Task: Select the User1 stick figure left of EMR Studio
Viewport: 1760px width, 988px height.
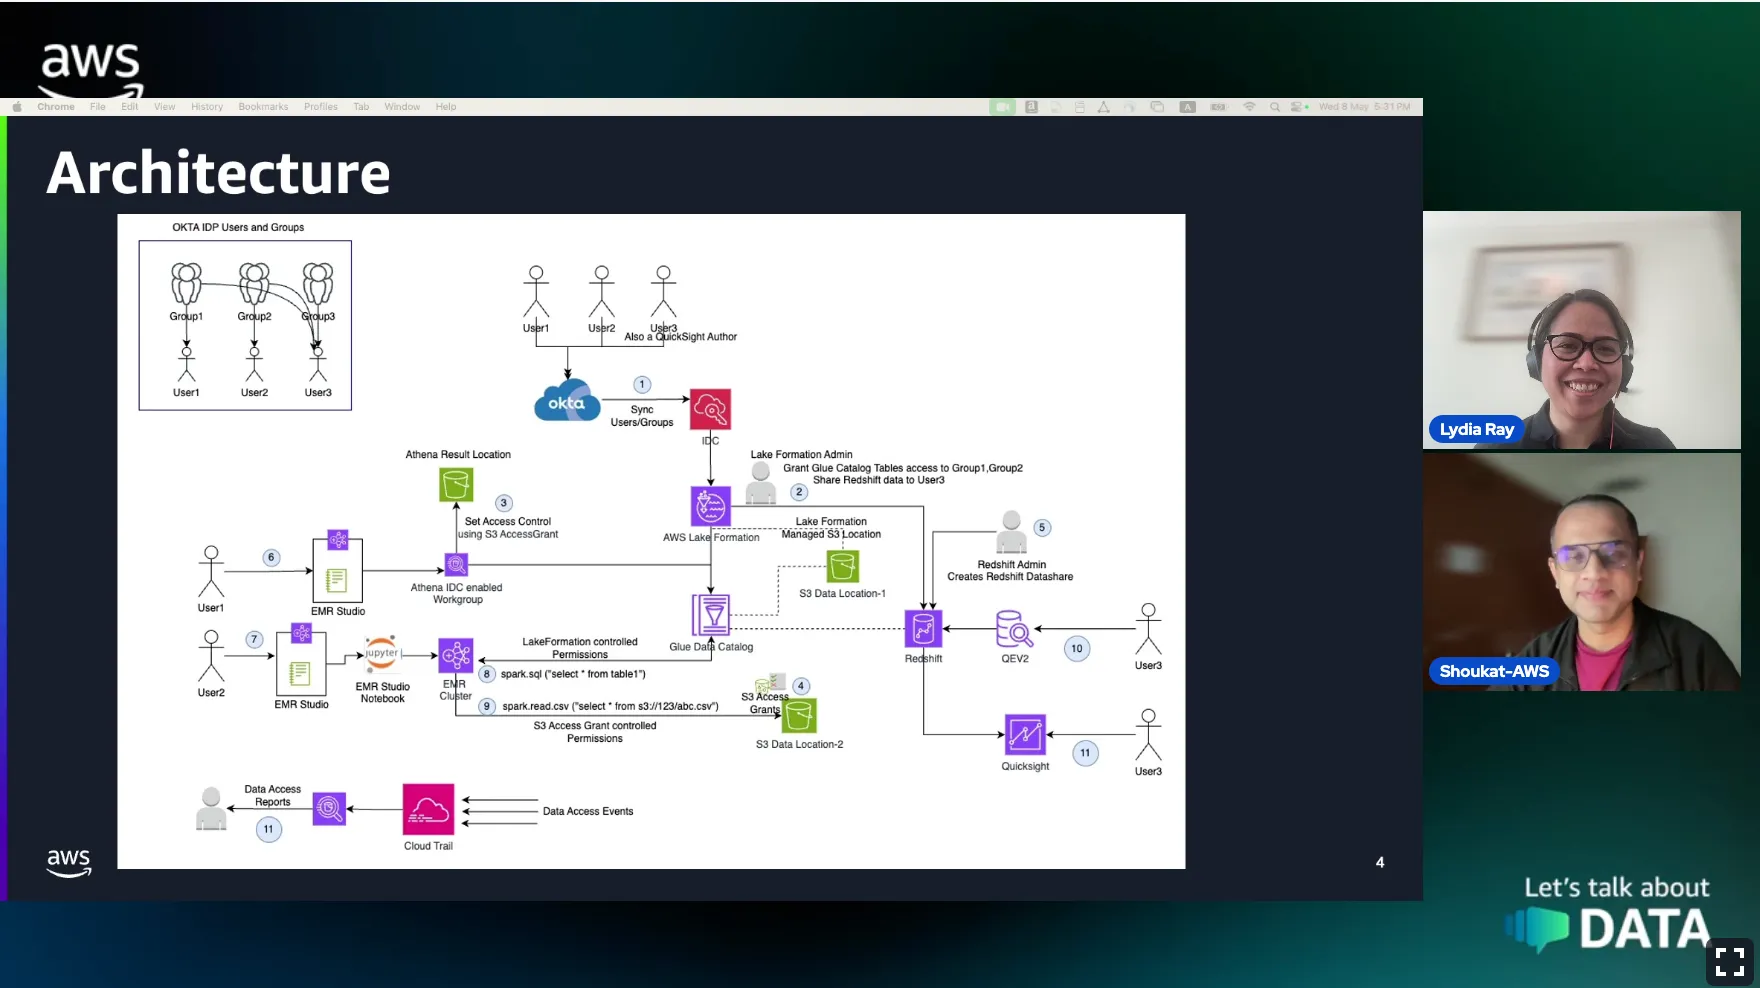Action: coord(211,571)
